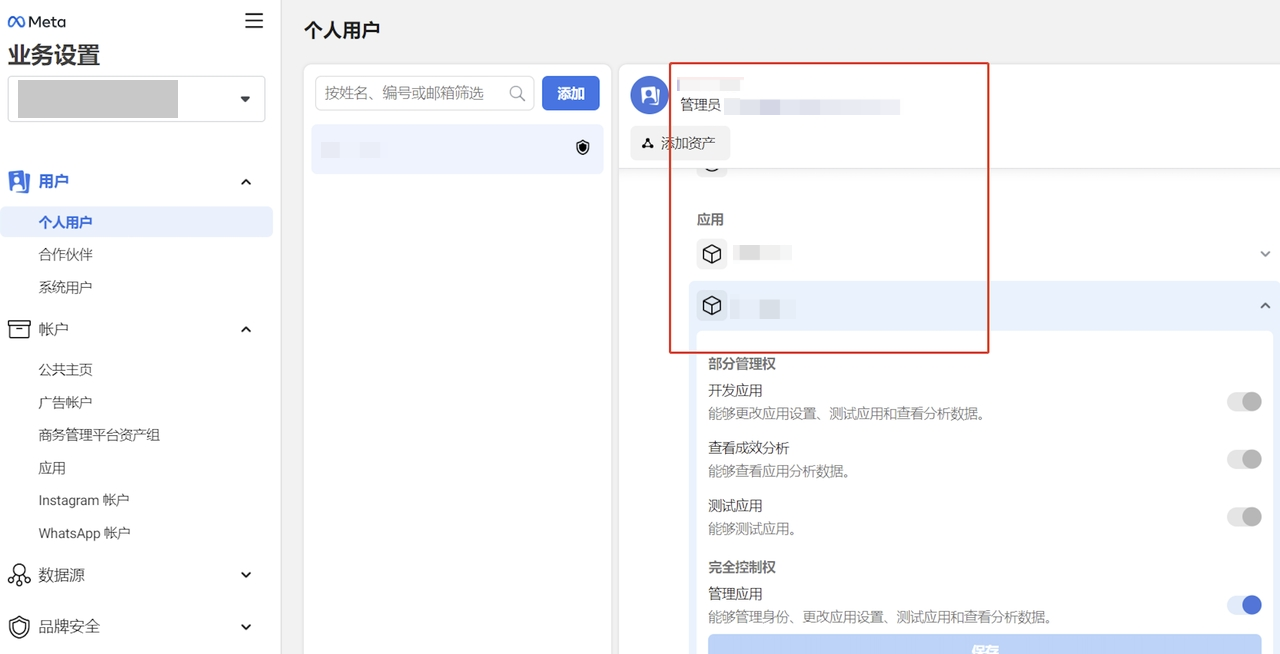The height and width of the screenshot is (654, 1280).
Task: Open 应用 in the sidebar
Action: coord(52,468)
